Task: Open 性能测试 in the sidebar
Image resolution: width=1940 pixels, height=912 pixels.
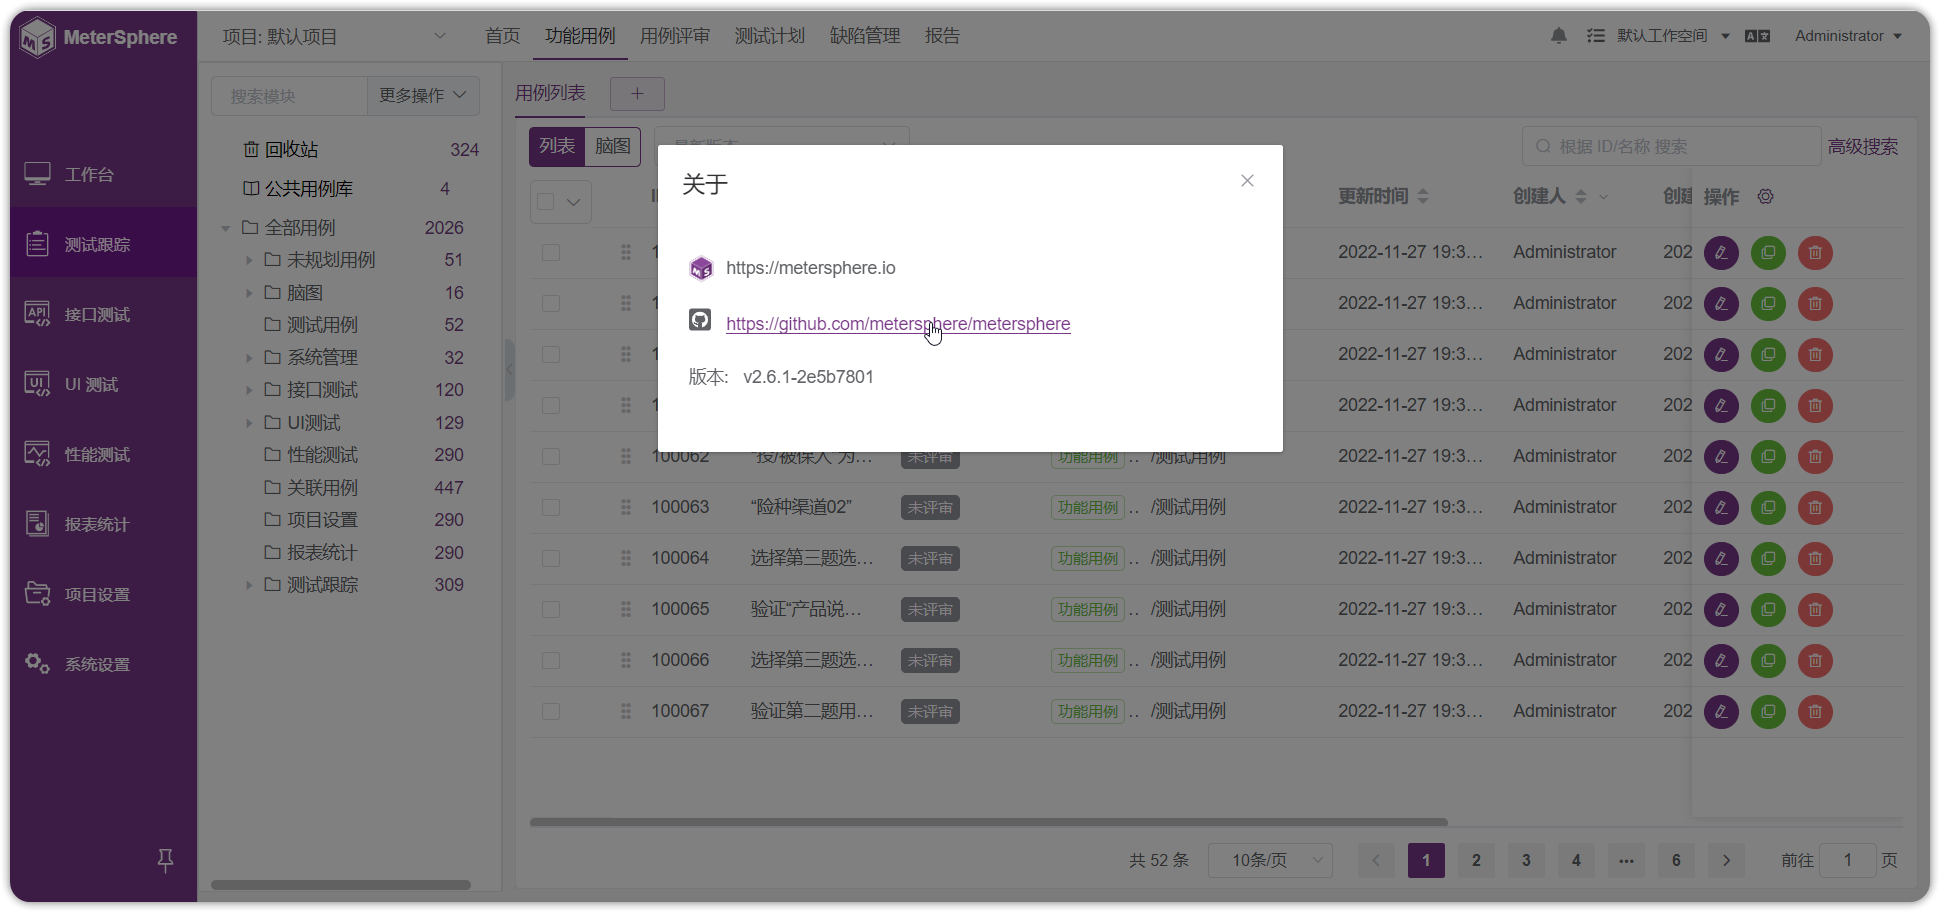Action: [x=103, y=454]
